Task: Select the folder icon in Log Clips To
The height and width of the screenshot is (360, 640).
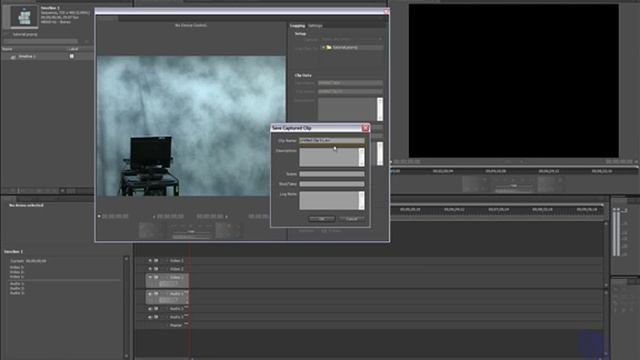Action: (329, 48)
